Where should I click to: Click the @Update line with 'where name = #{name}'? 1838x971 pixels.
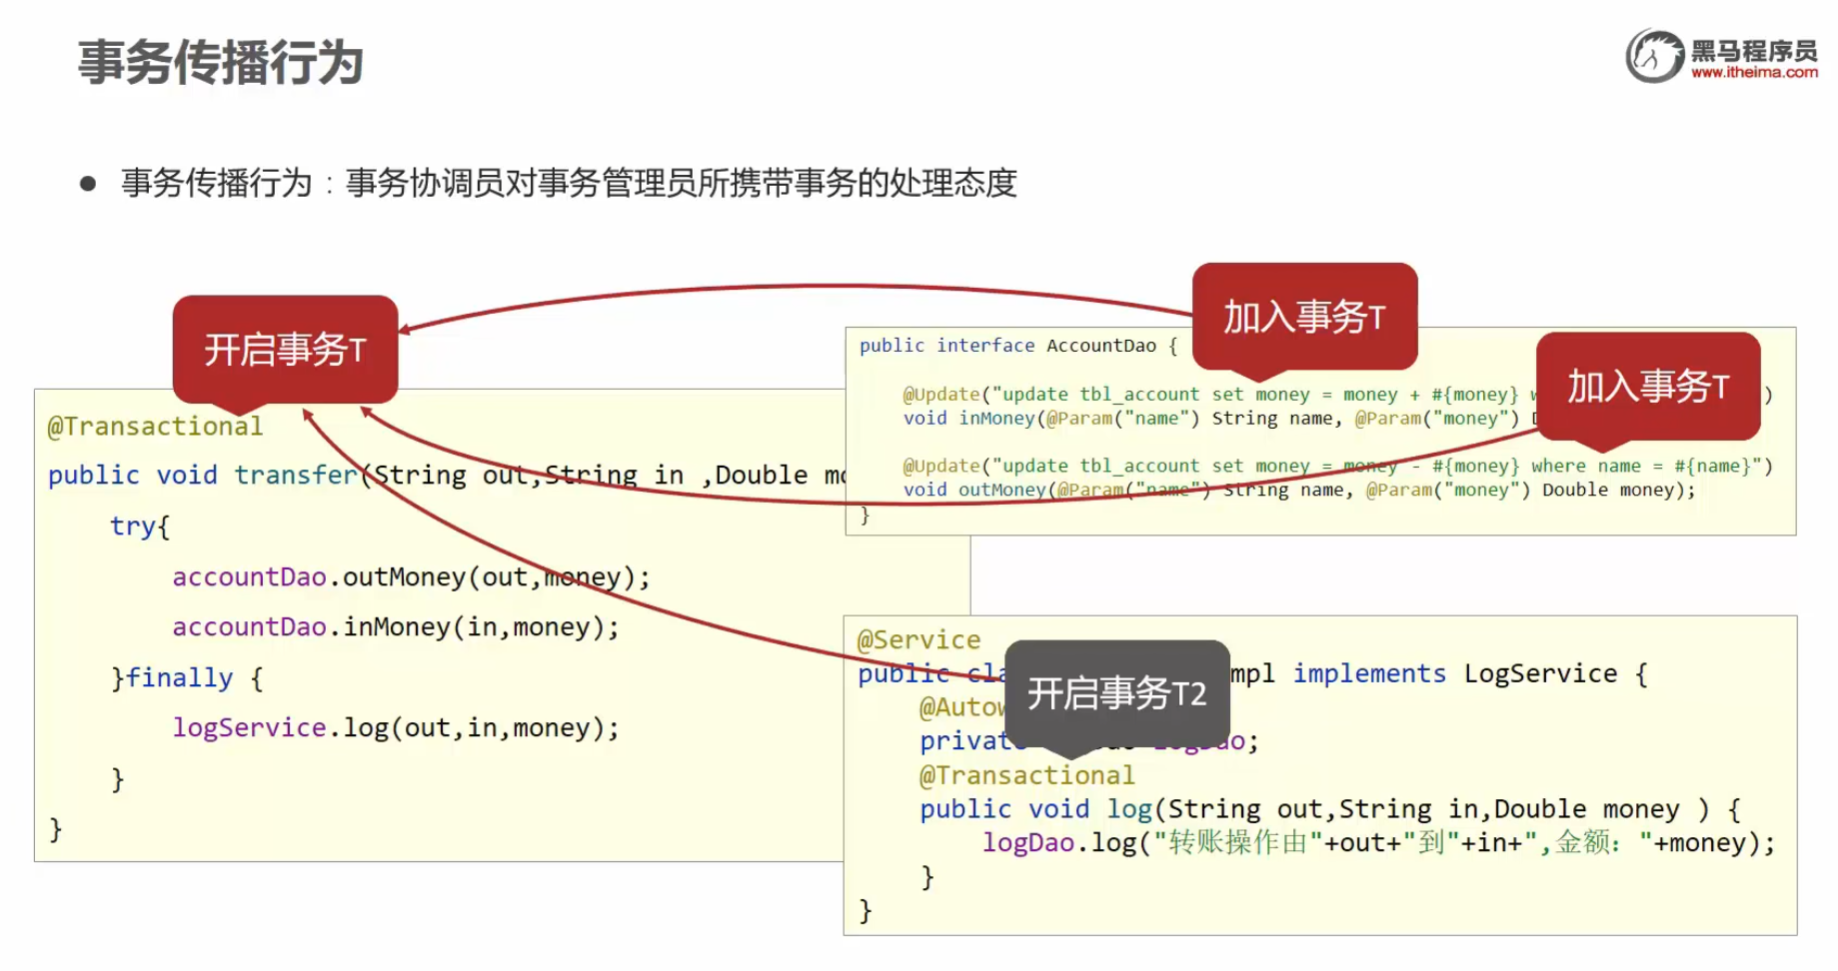click(x=1338, y=466)
